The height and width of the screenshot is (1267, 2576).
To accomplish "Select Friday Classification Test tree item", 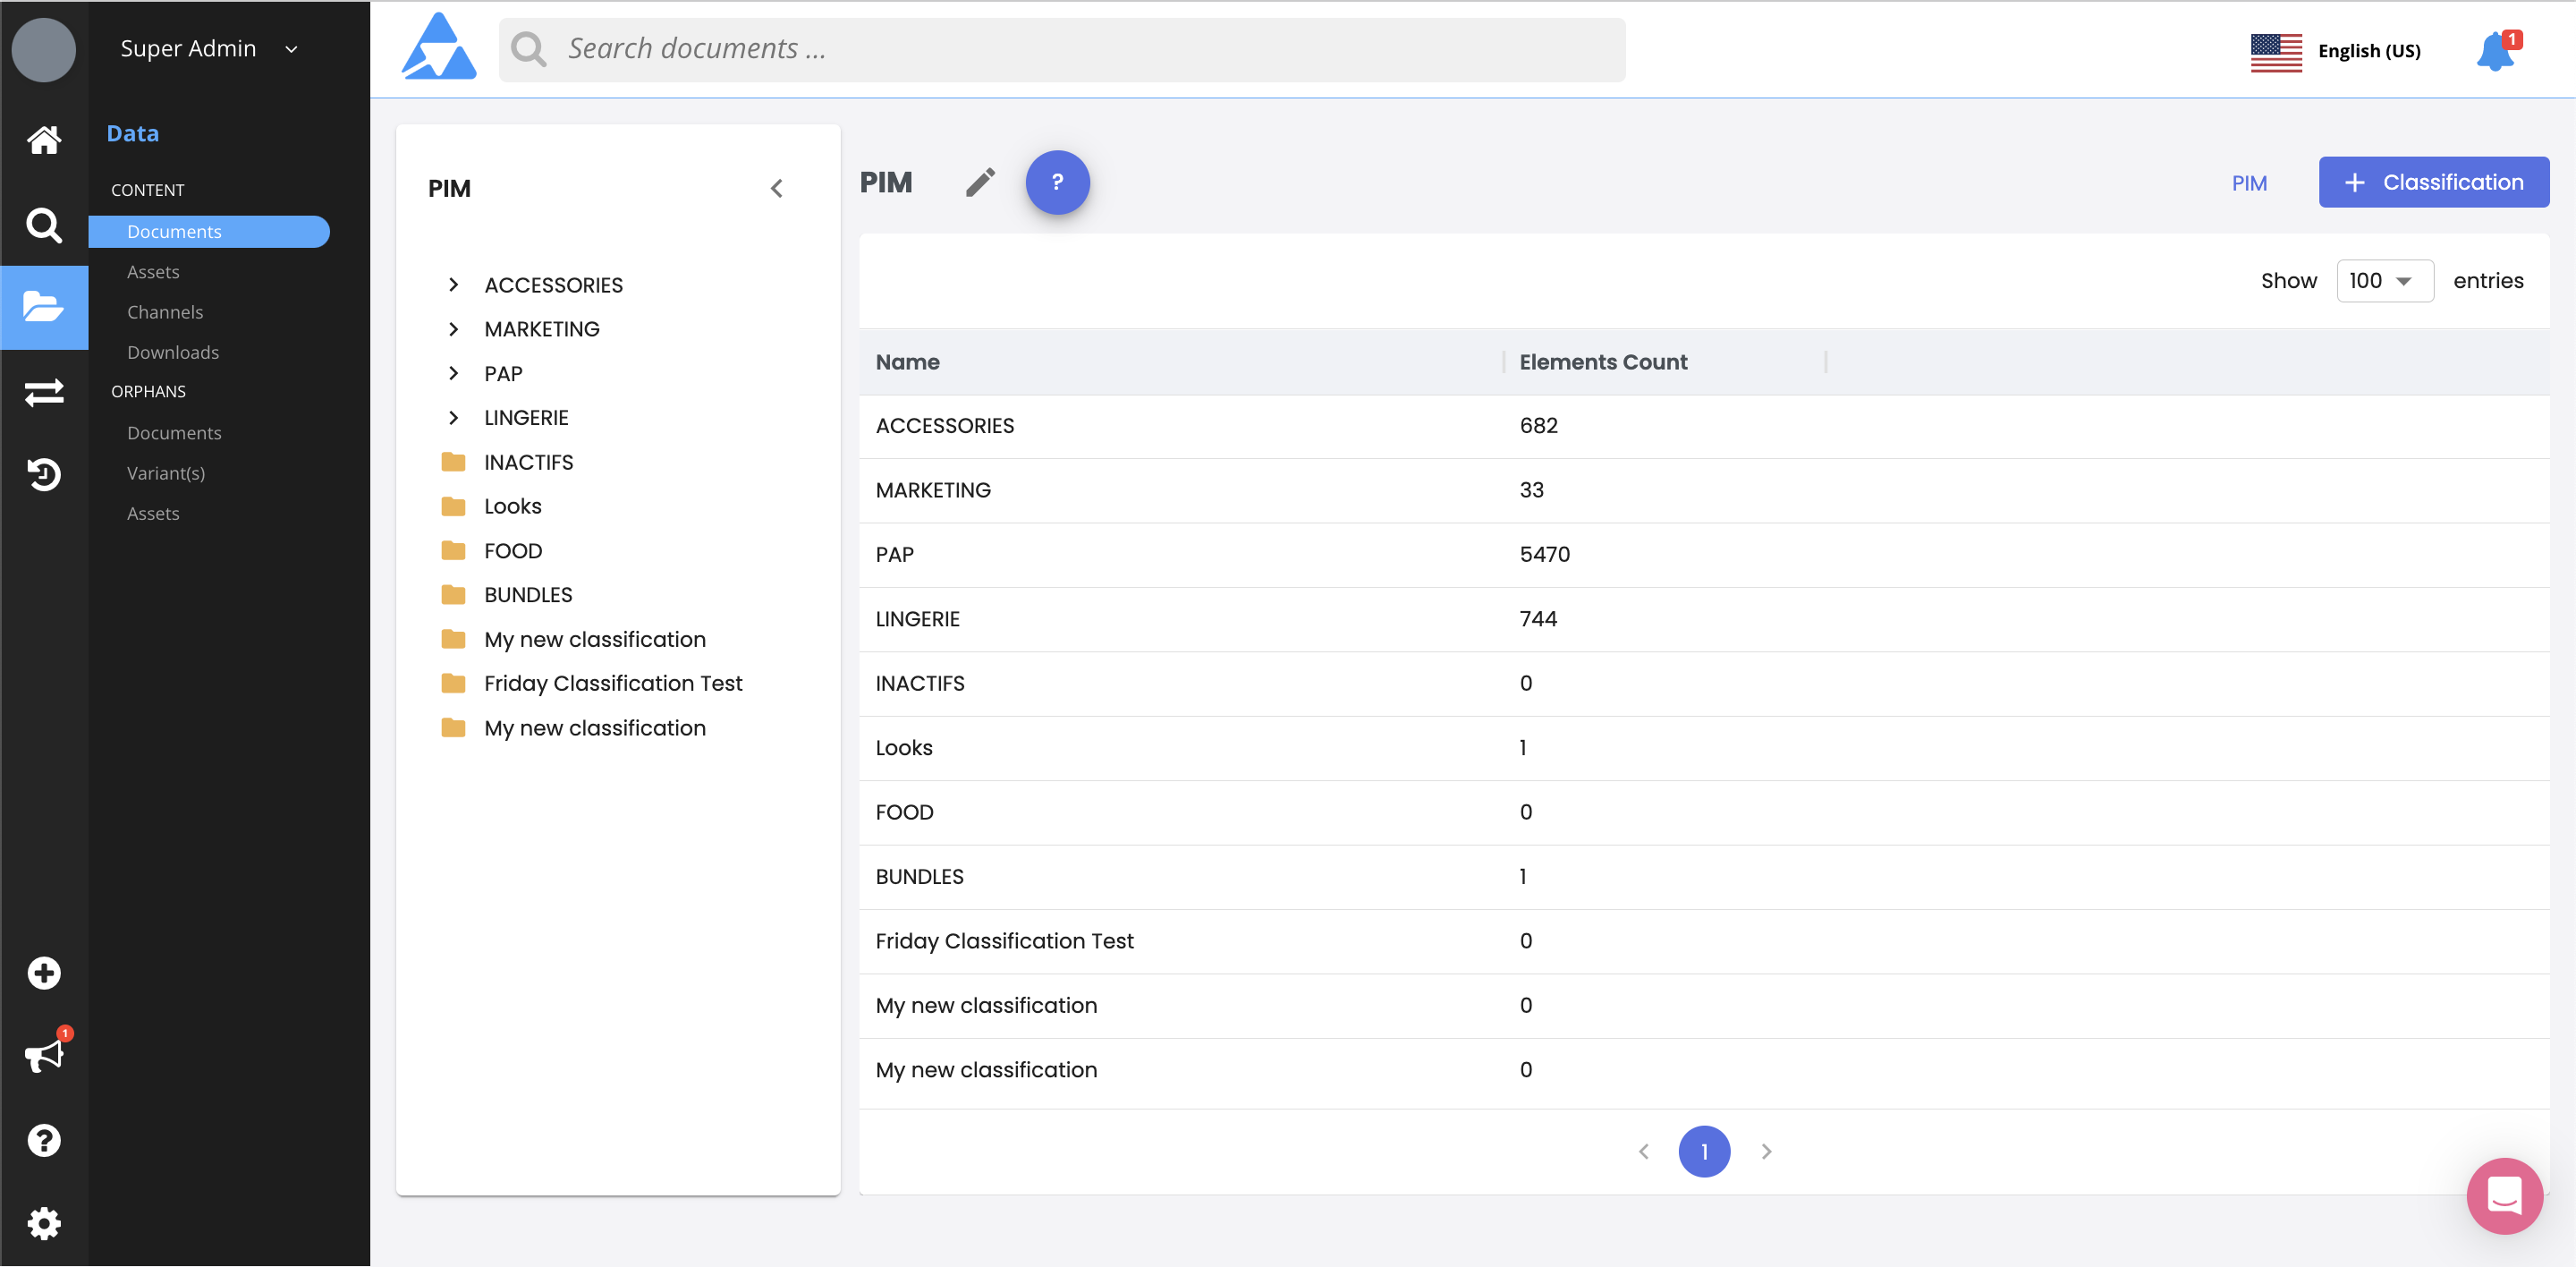I will point(613,683).
